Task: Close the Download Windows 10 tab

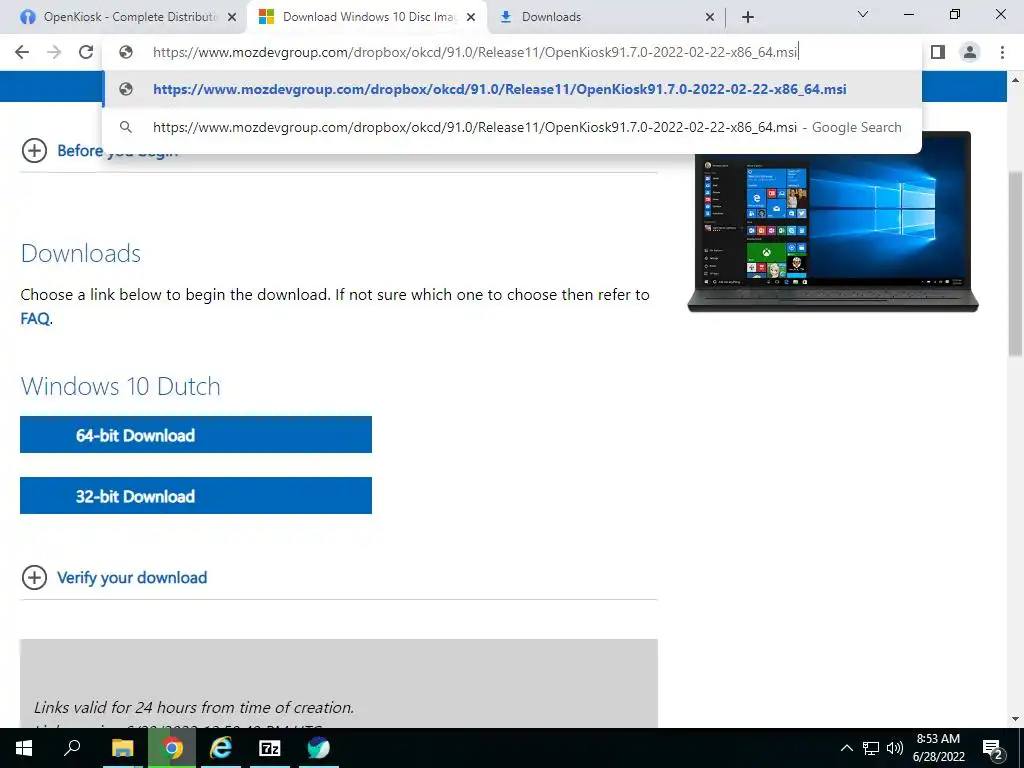Action: pos(472,18)
